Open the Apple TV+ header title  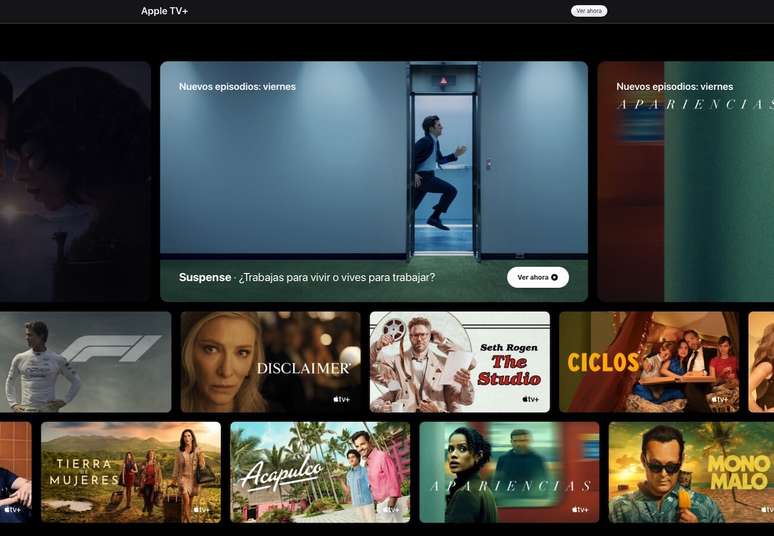(x=164, y=11)
